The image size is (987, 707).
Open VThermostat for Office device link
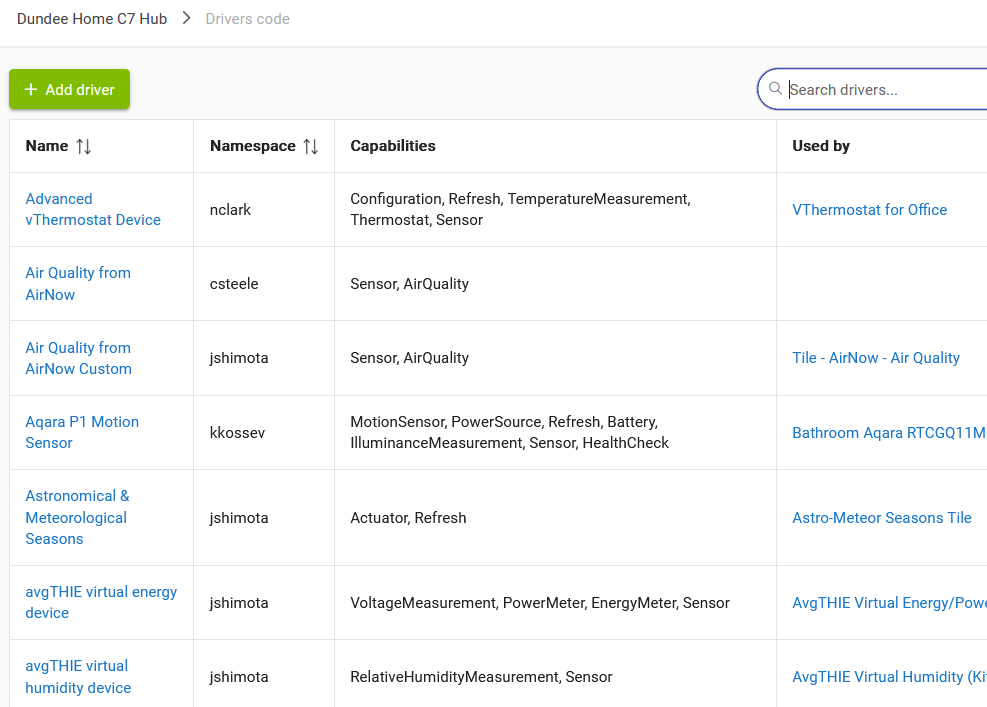point(869,210)
